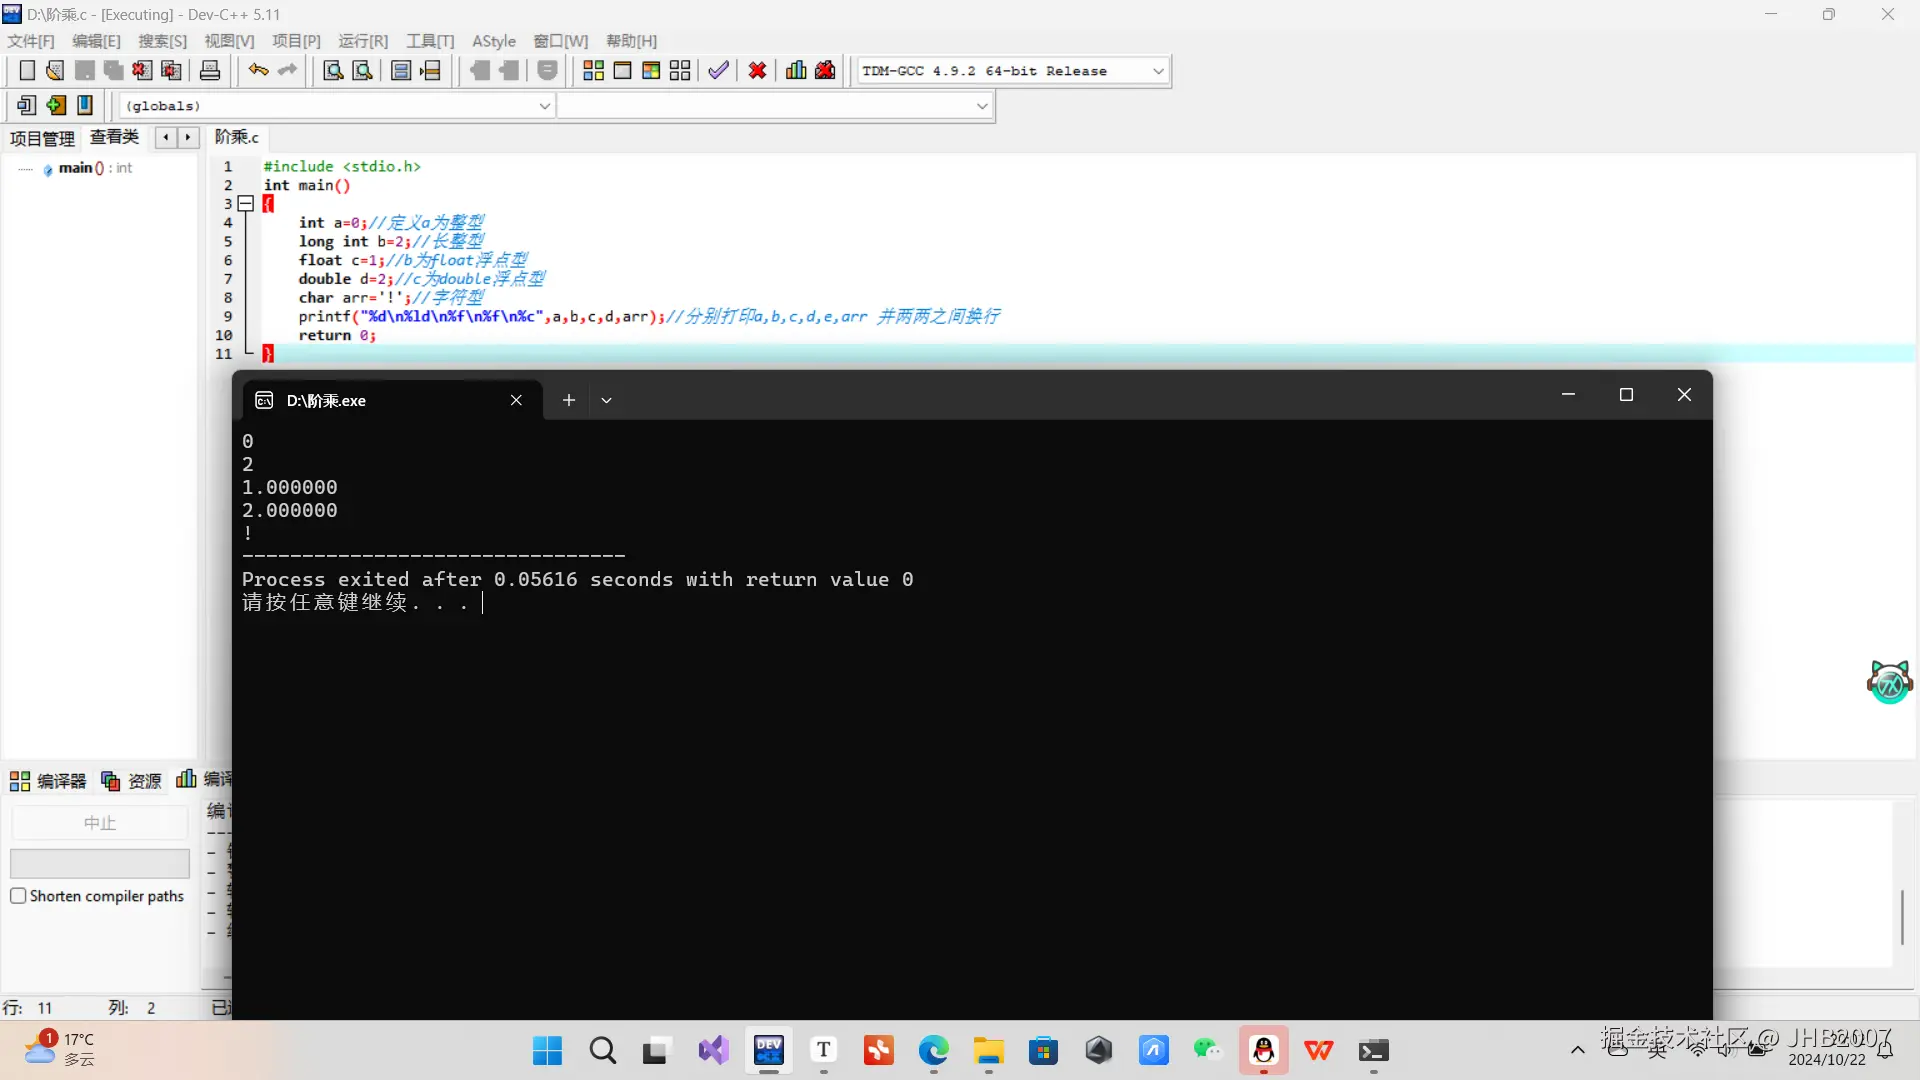Open the terminal new-tab dropdown chevron
Viewport: 1920px width, 1080px height.
[606, 400]
